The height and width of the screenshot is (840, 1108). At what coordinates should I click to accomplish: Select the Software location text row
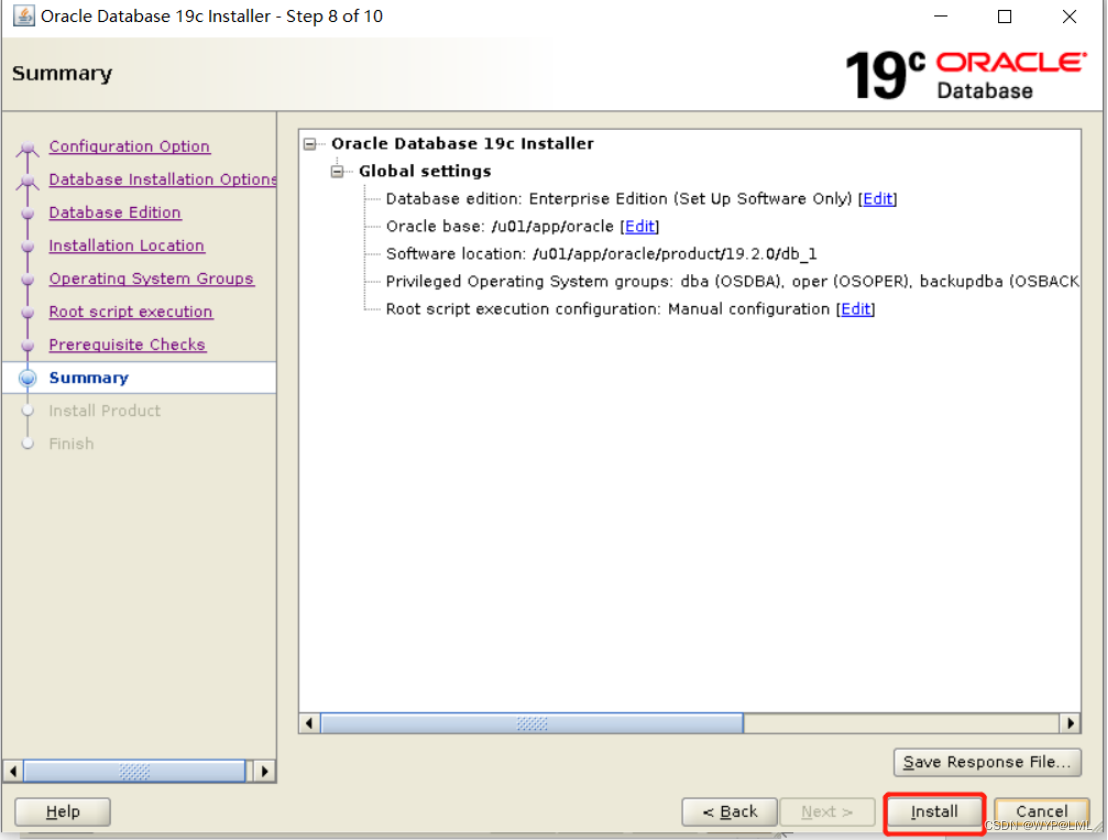(x=601, y=254)
